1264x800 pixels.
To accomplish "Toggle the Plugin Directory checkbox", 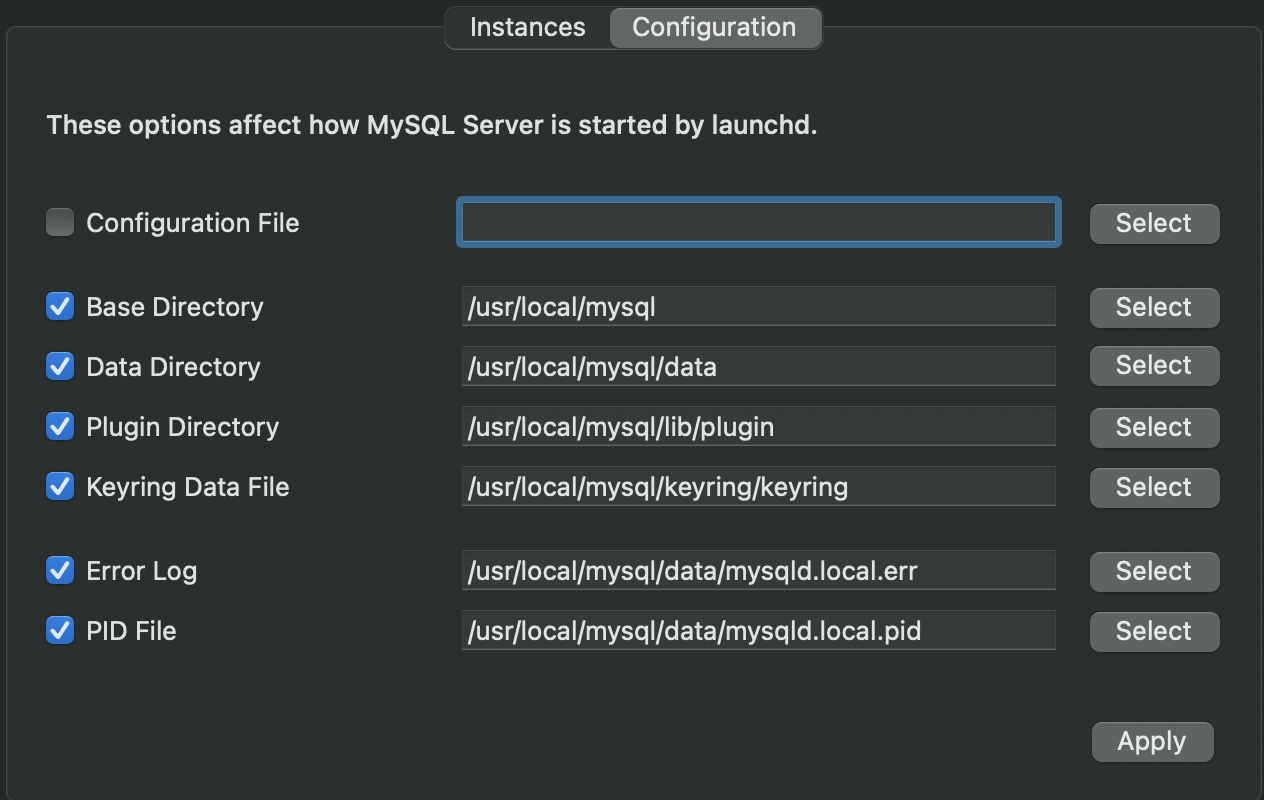I will point(60,426).
